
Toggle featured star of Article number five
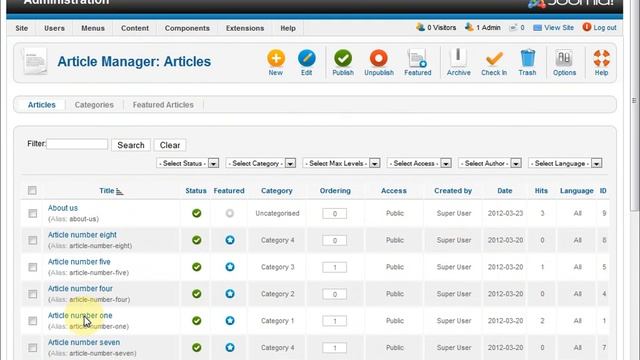pyautogui.click(x=230, y=267)
